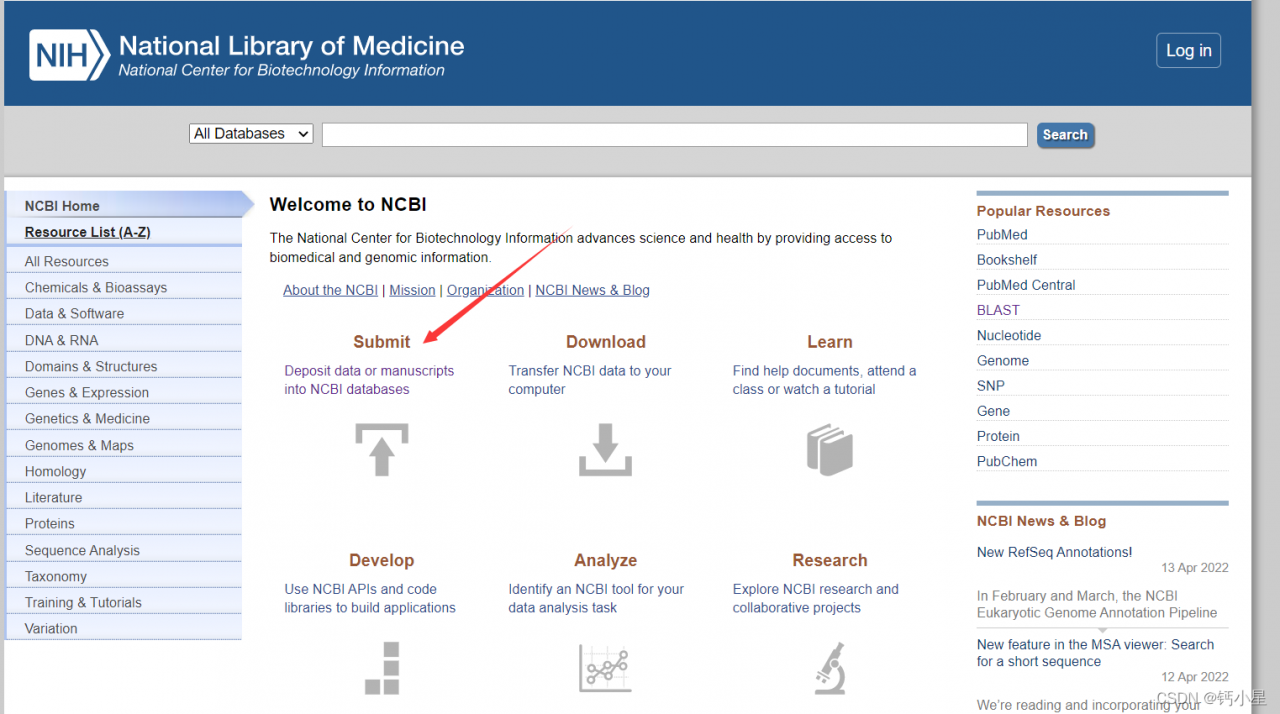
Task: Open Eukaryotic Genome Annotation Pipeline news
Action: click(1097, 604)
